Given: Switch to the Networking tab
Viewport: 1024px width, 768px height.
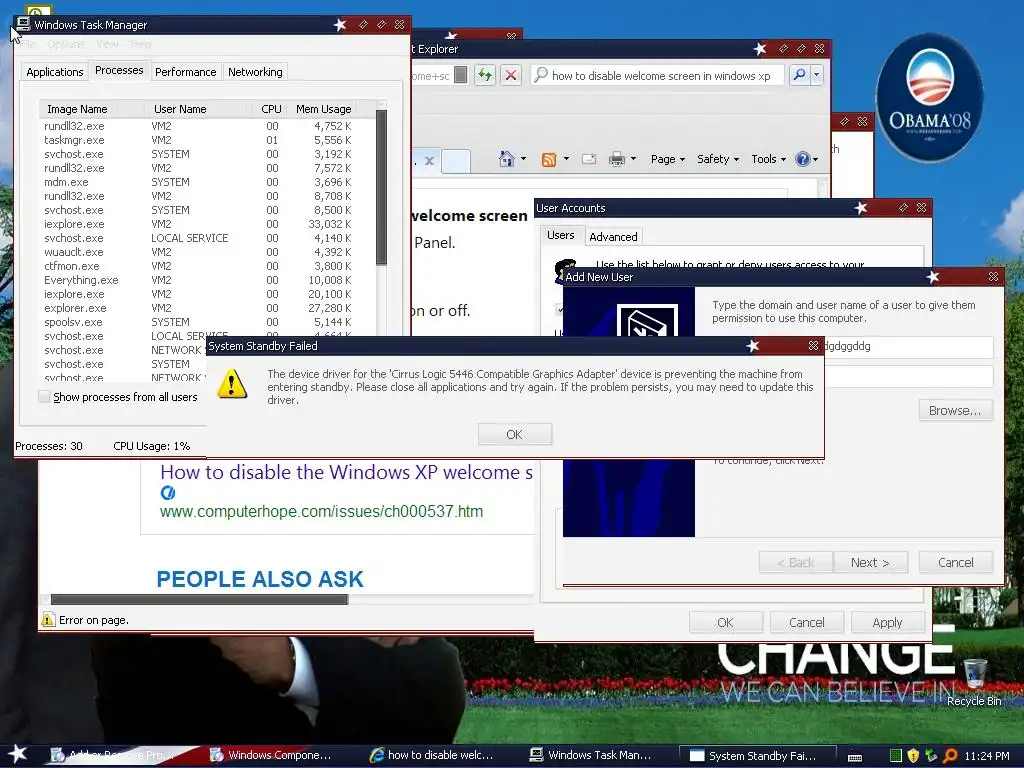Looking at the screenshot, I should (255, 72).
